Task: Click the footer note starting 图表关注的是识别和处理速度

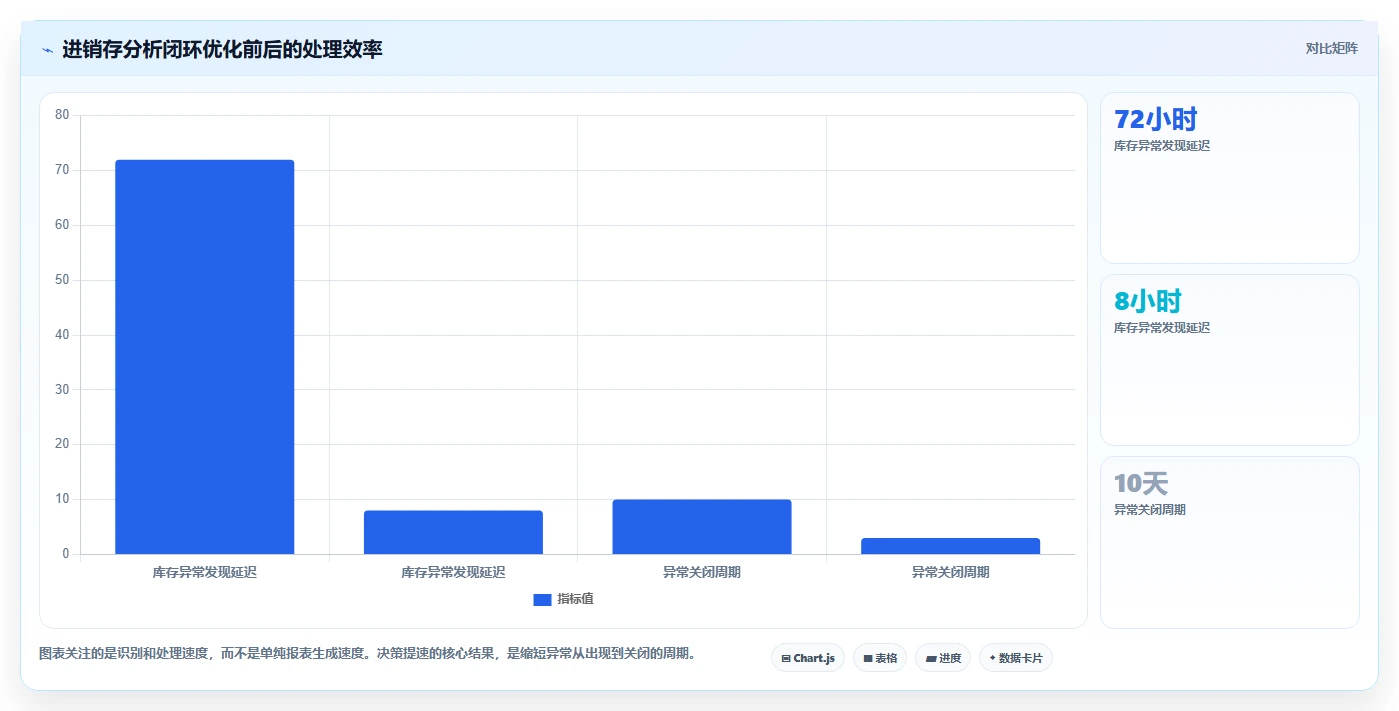Action: click(368, 654)
